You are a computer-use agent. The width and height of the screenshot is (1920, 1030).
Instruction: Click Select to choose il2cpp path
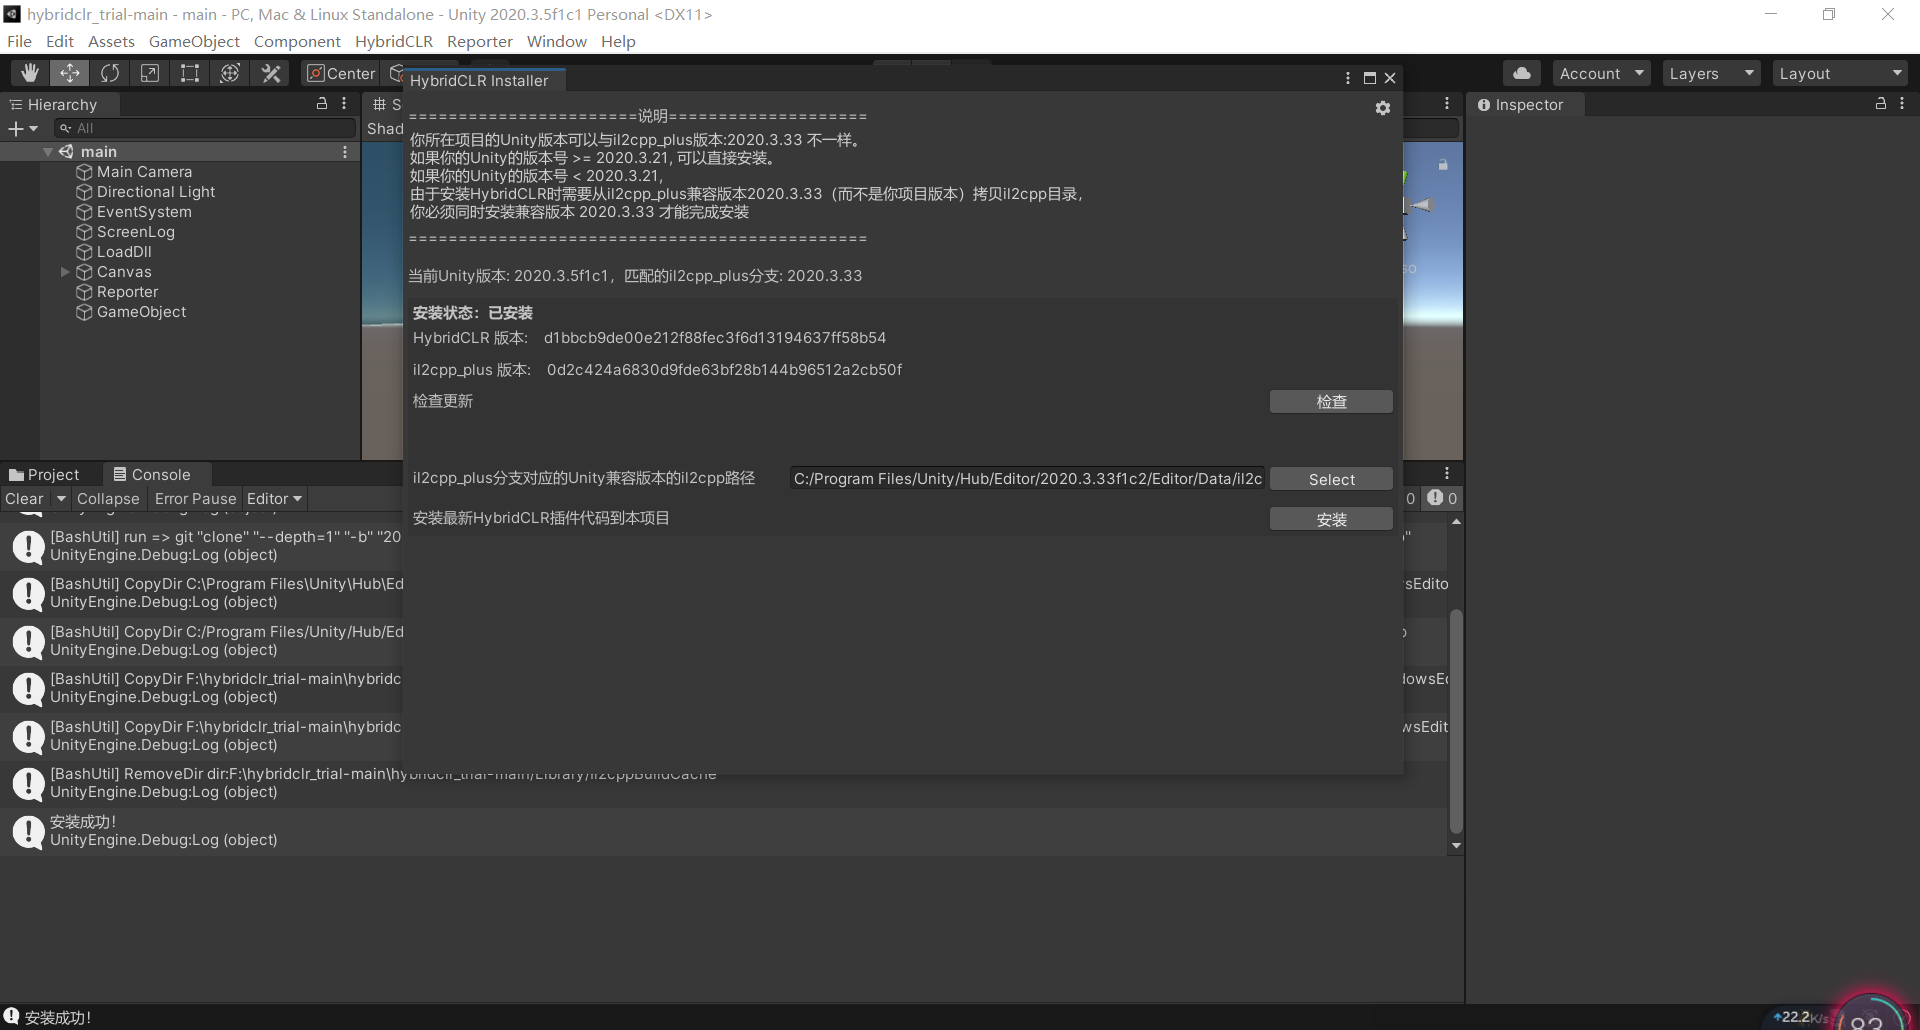1331,479
